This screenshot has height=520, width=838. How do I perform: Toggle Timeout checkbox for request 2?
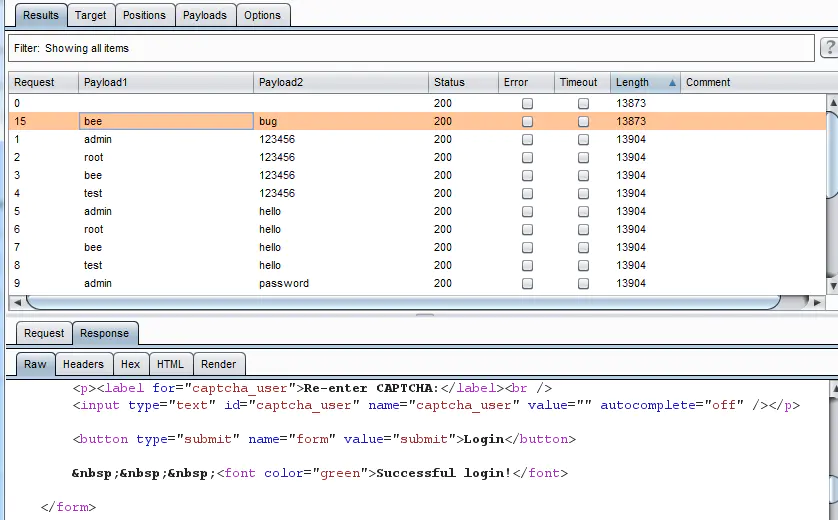[584, 158]
